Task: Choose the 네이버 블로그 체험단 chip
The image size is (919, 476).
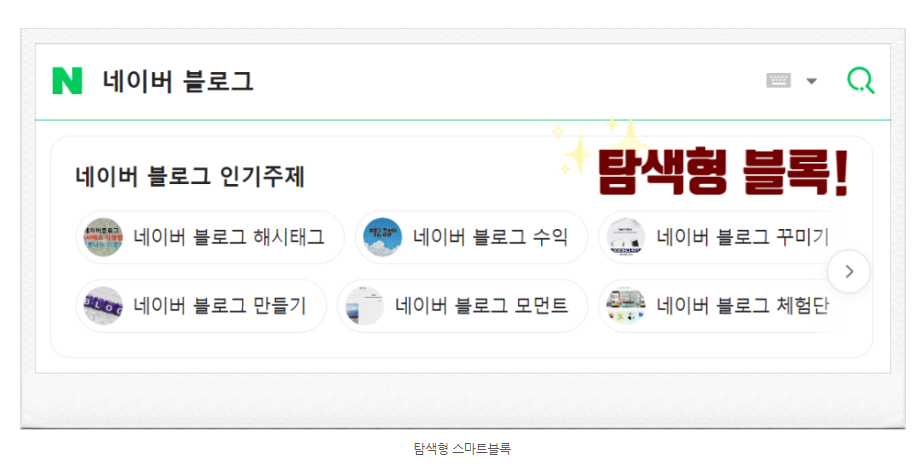Action: pos(721,305)
